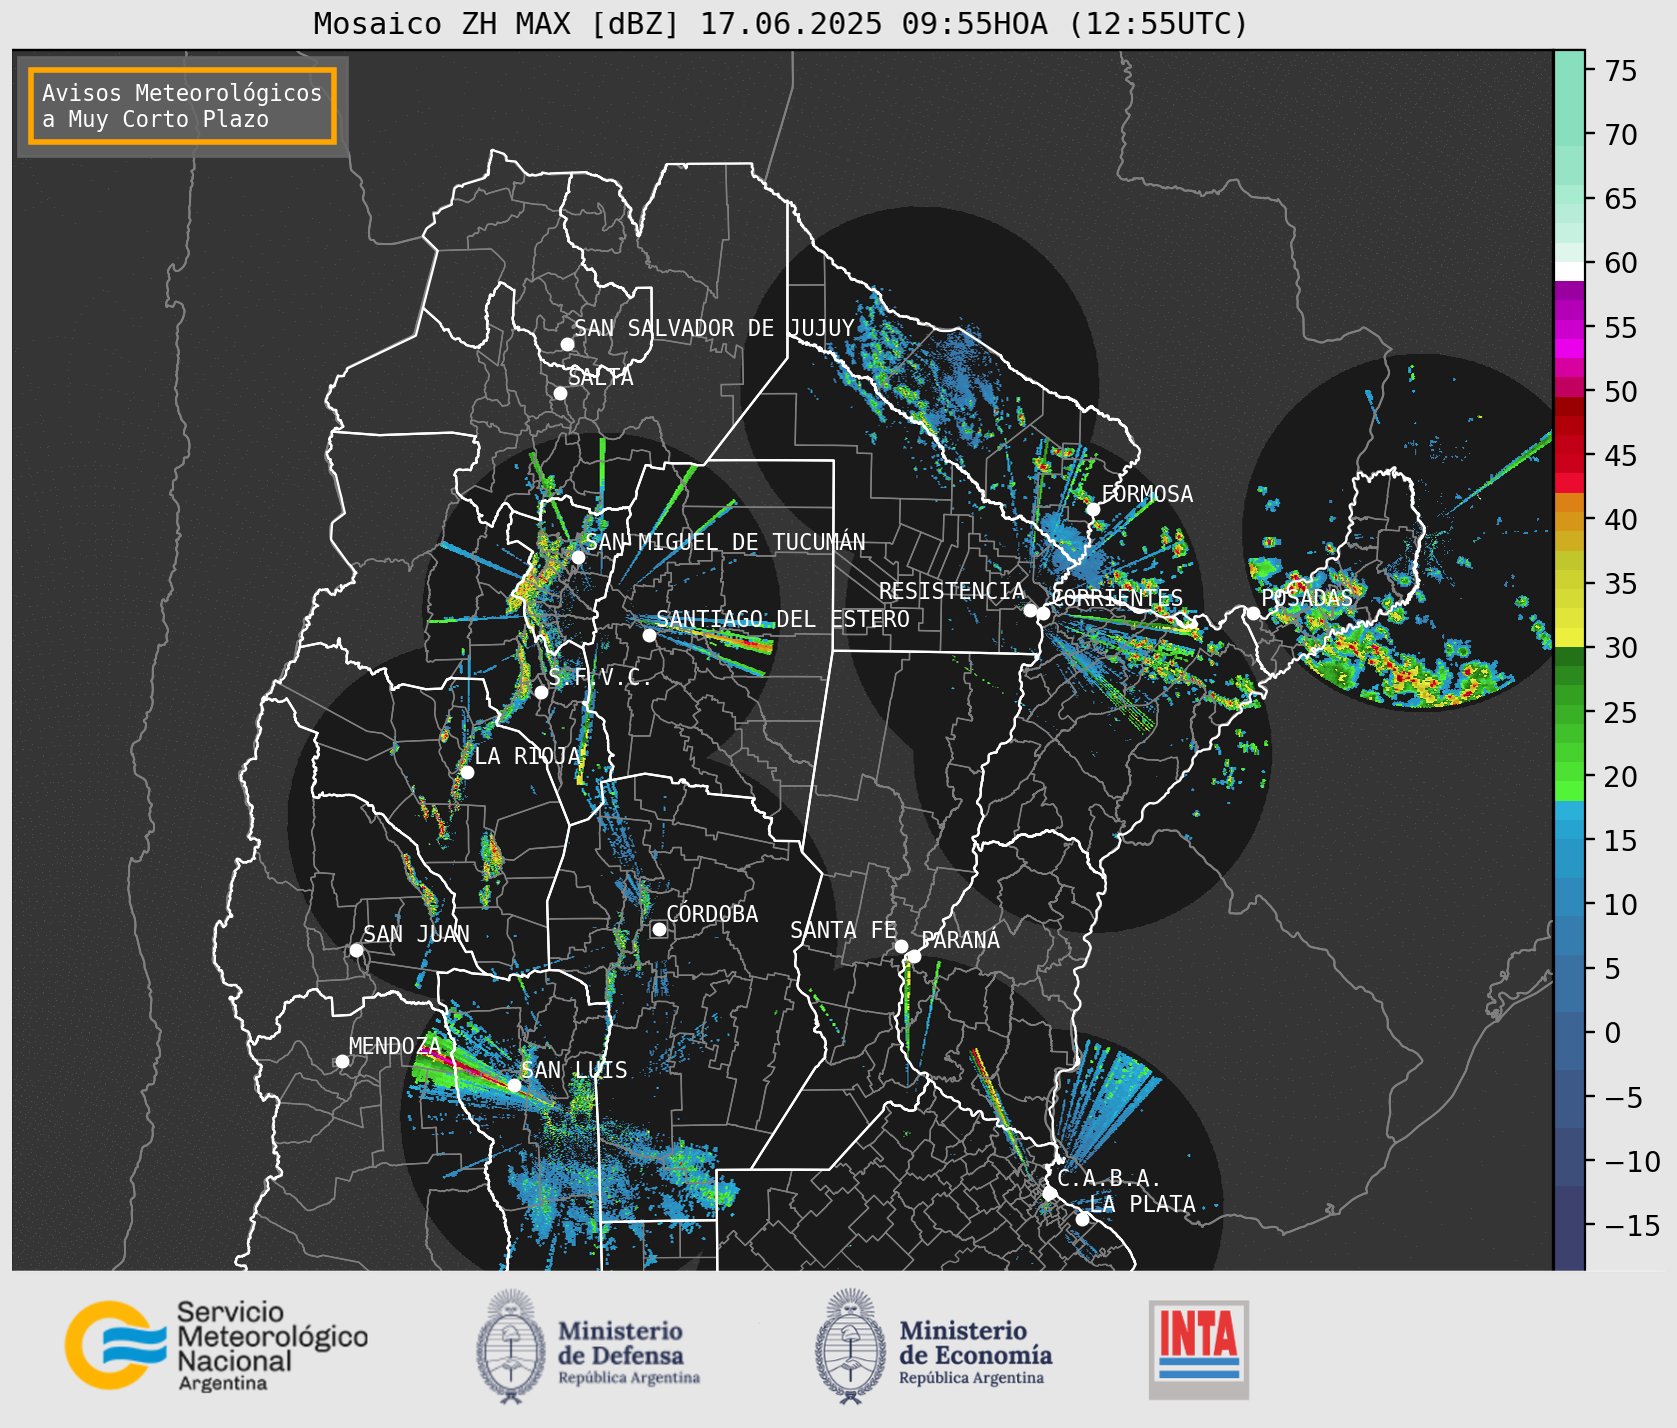The width and height of the screenshot is (1677, 1428).
Task: Click the Paraná city marker
Action: tap(914, 957)
